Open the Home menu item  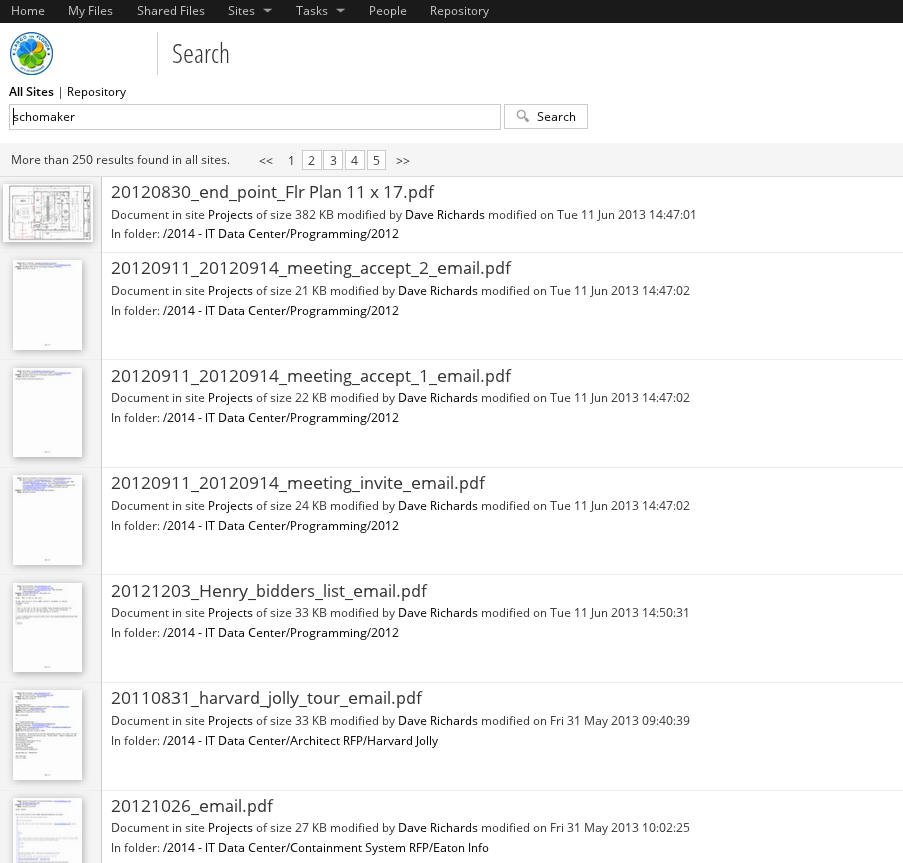tap(28, 11)
